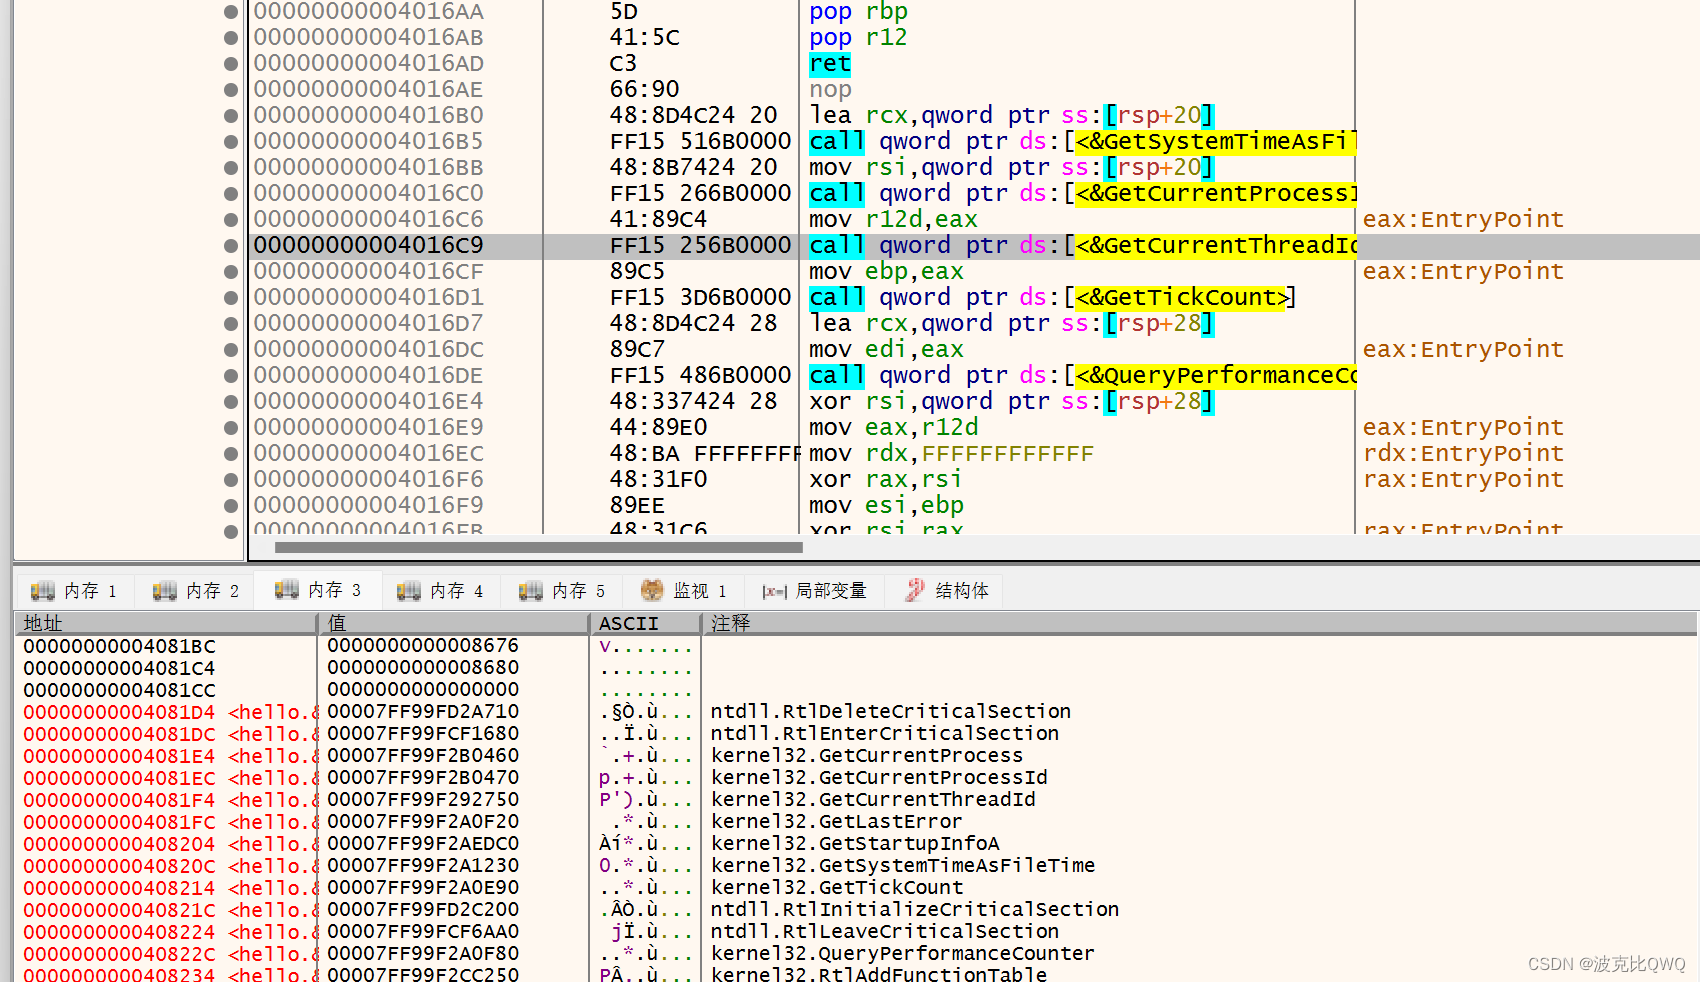Screen dimensions: 1700x982
Task: Select dump value 0000000000008680
Action: tap(423, 668)
